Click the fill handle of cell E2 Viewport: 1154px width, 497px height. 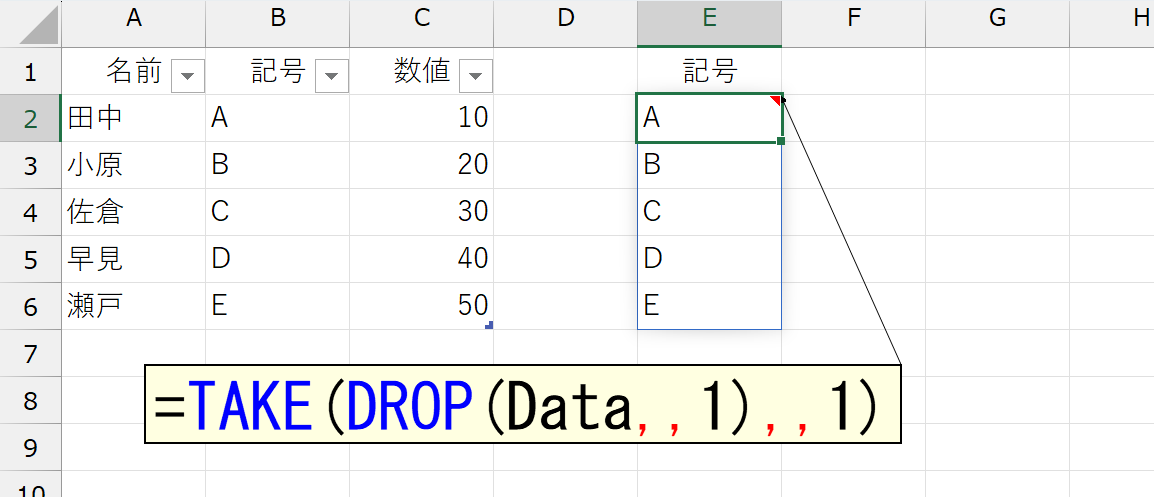click(781, 141)
